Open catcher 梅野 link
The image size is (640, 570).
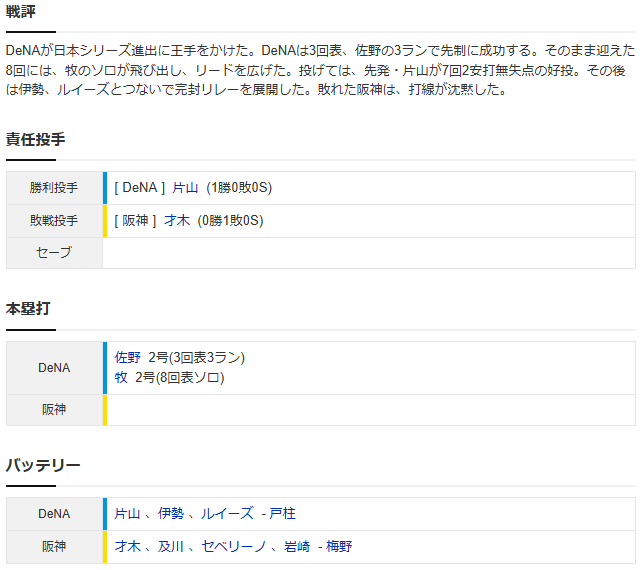pyautogui.click(x=339, y=547)
